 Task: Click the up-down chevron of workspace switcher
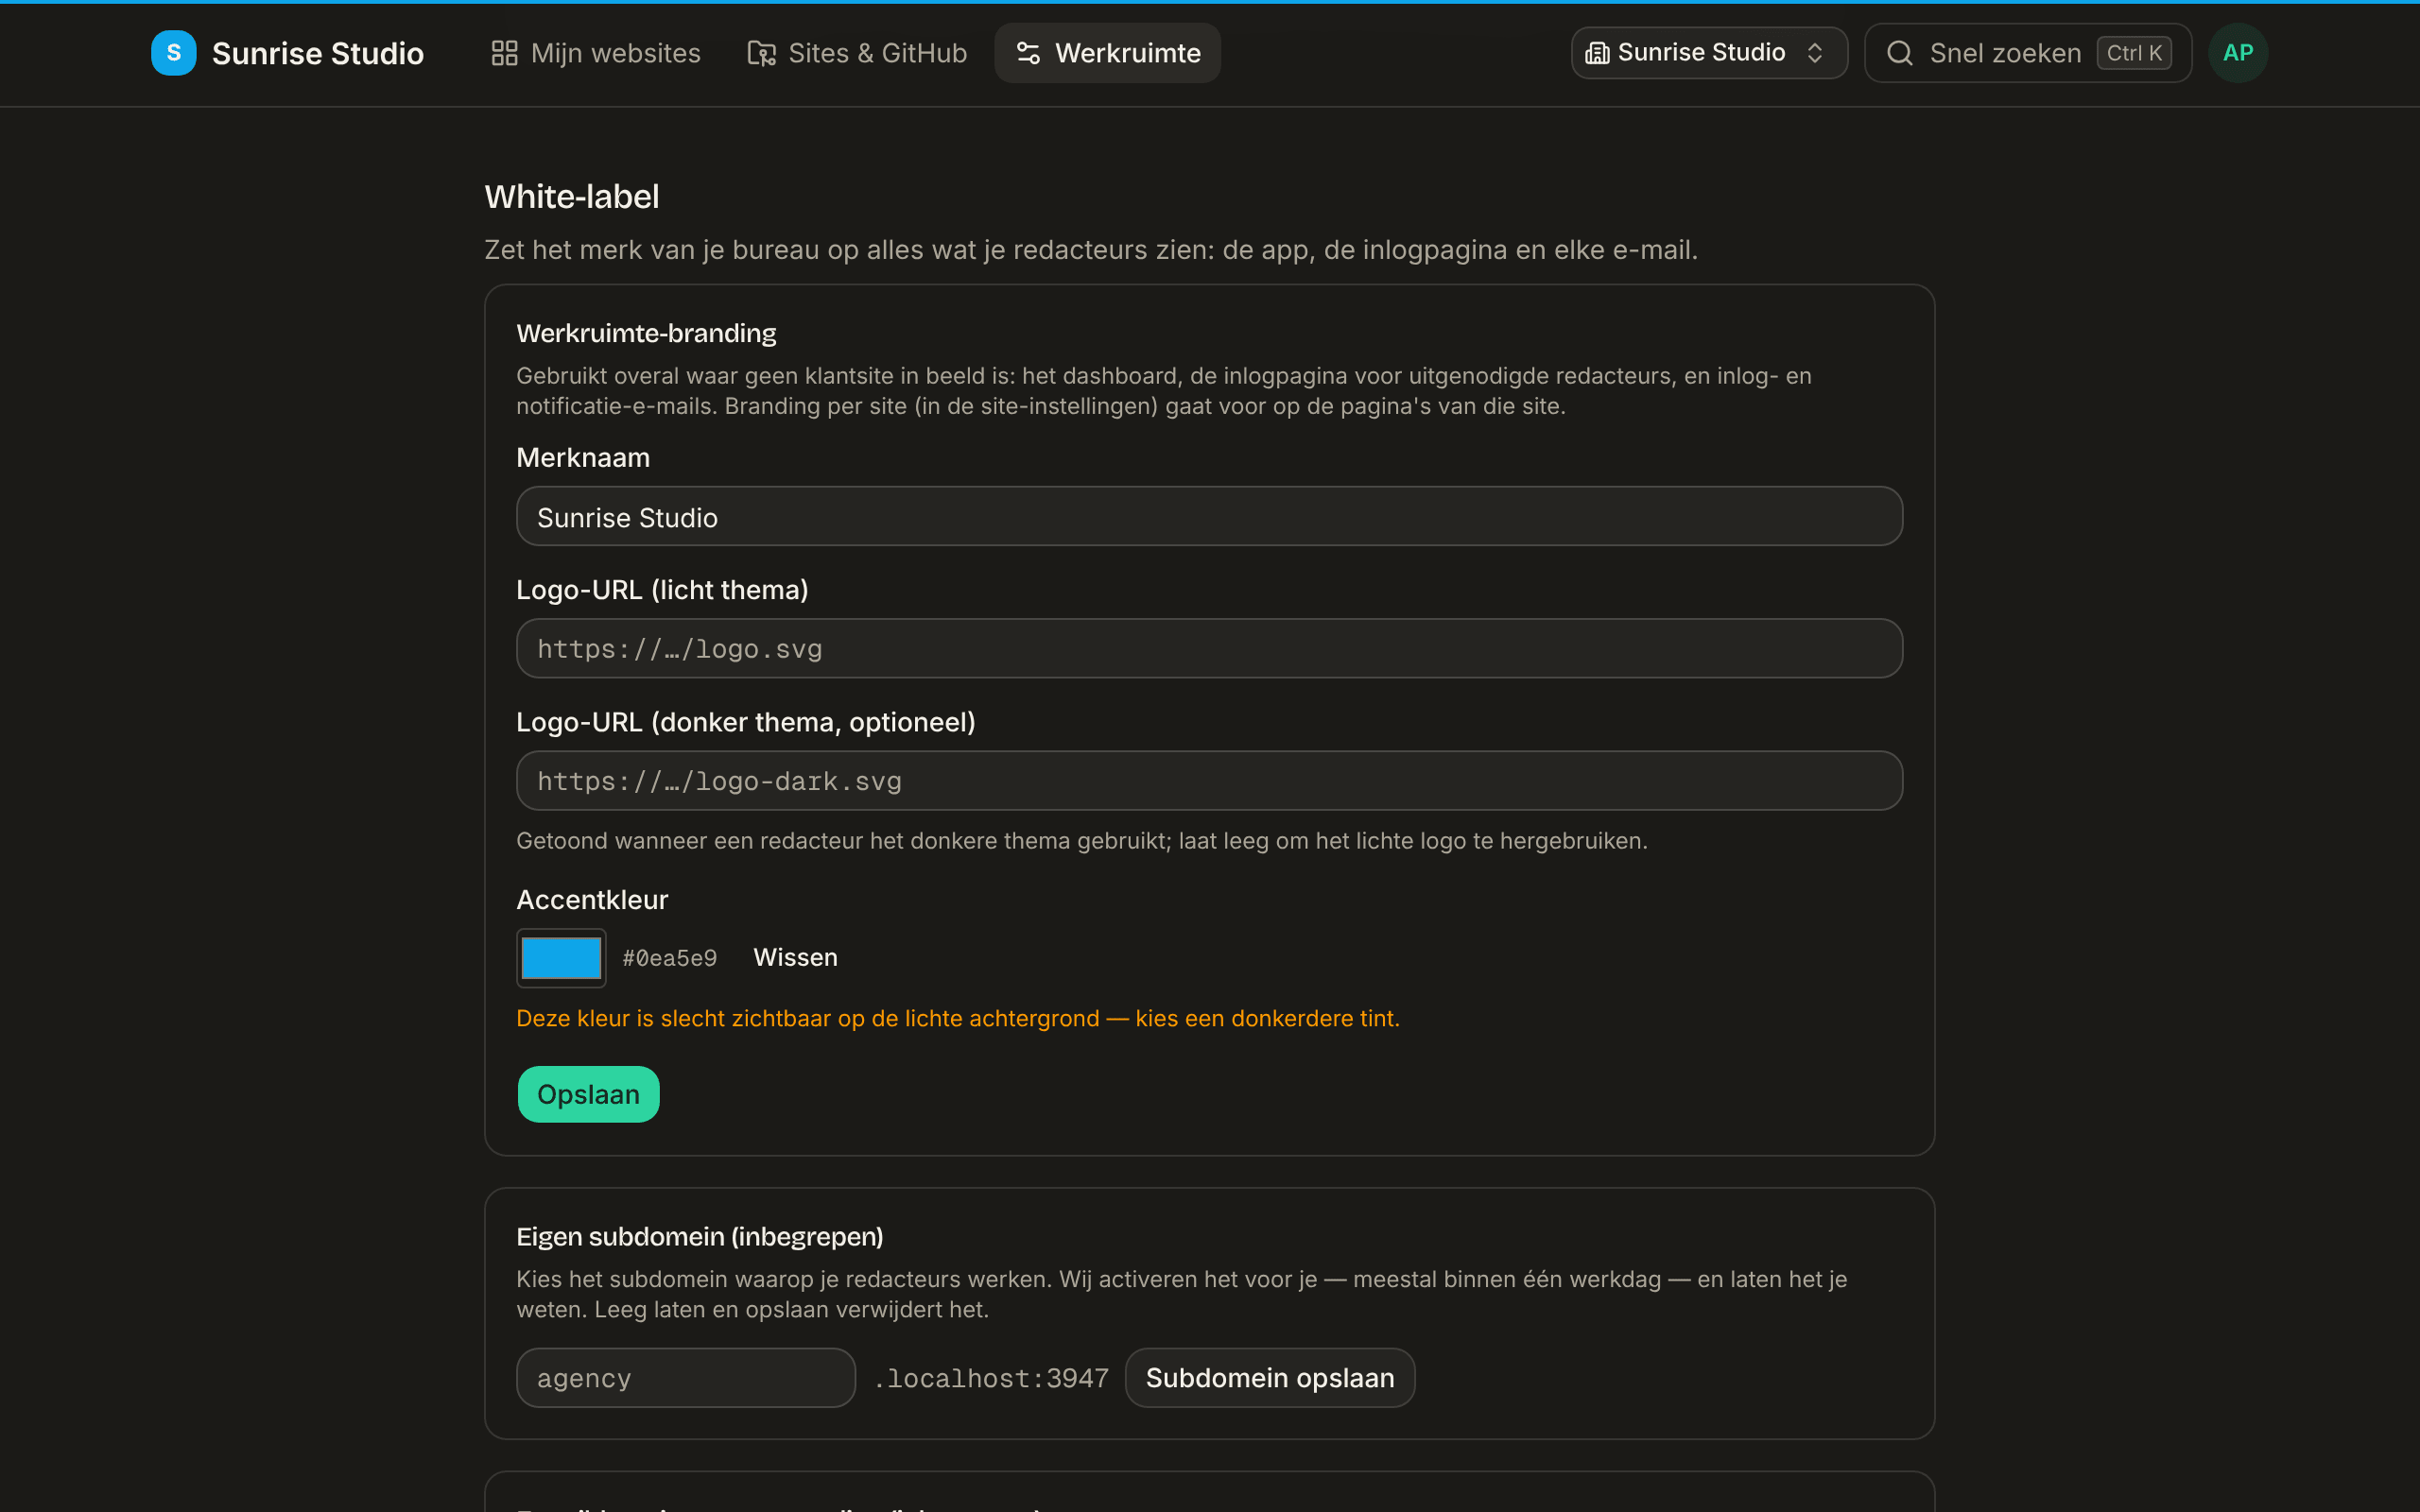(1814, 53)
